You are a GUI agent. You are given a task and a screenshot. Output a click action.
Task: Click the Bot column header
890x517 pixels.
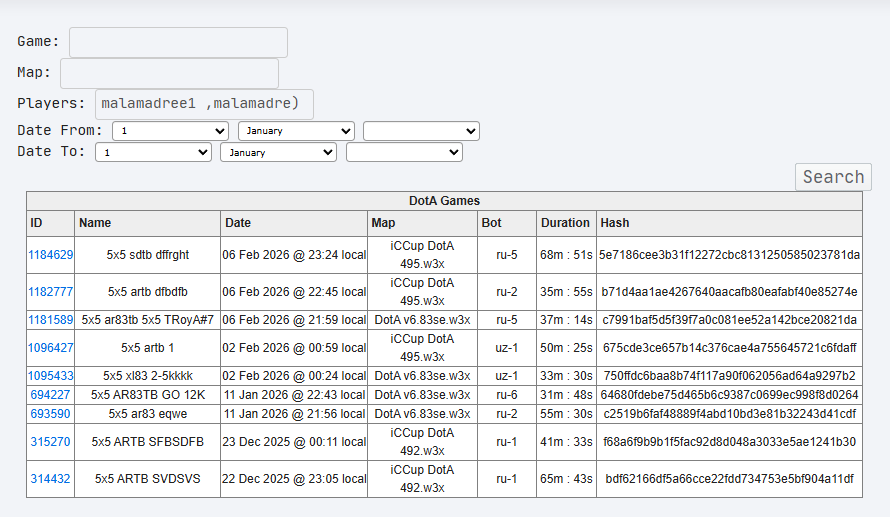pyautogui.click(x=507, y=223)
